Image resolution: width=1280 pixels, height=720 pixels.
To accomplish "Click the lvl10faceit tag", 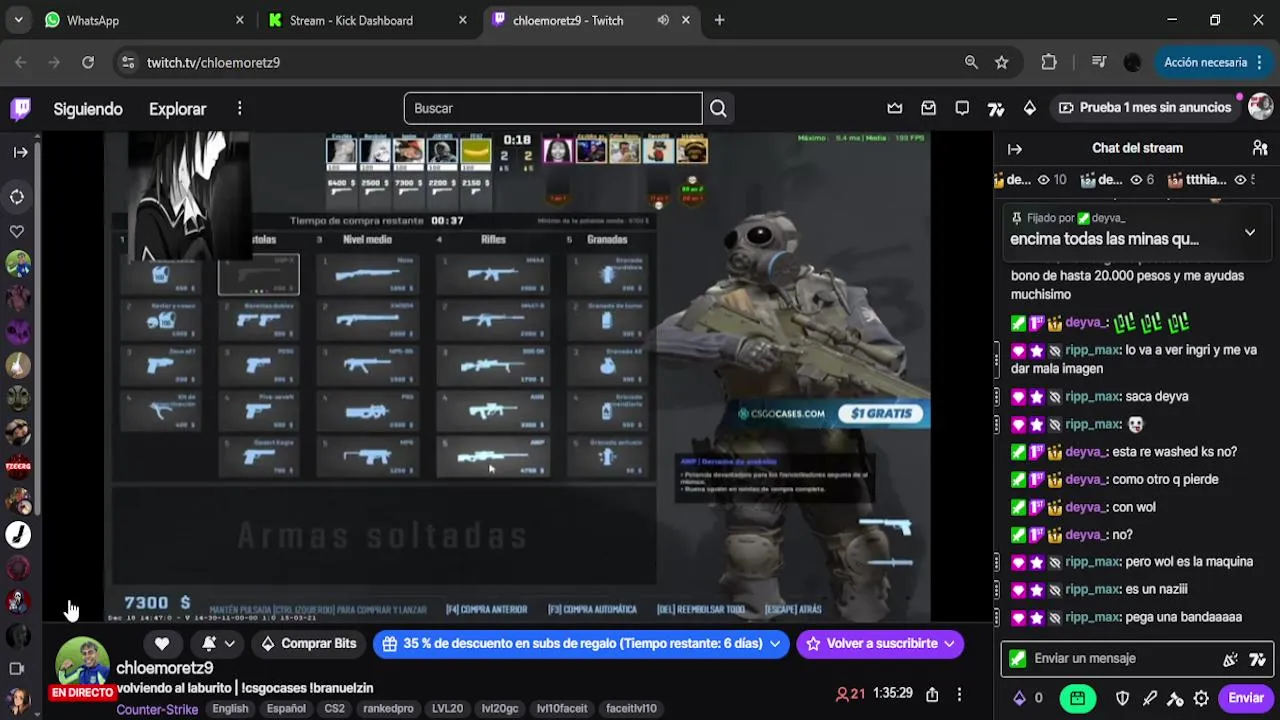I will (x=562, y=709).
